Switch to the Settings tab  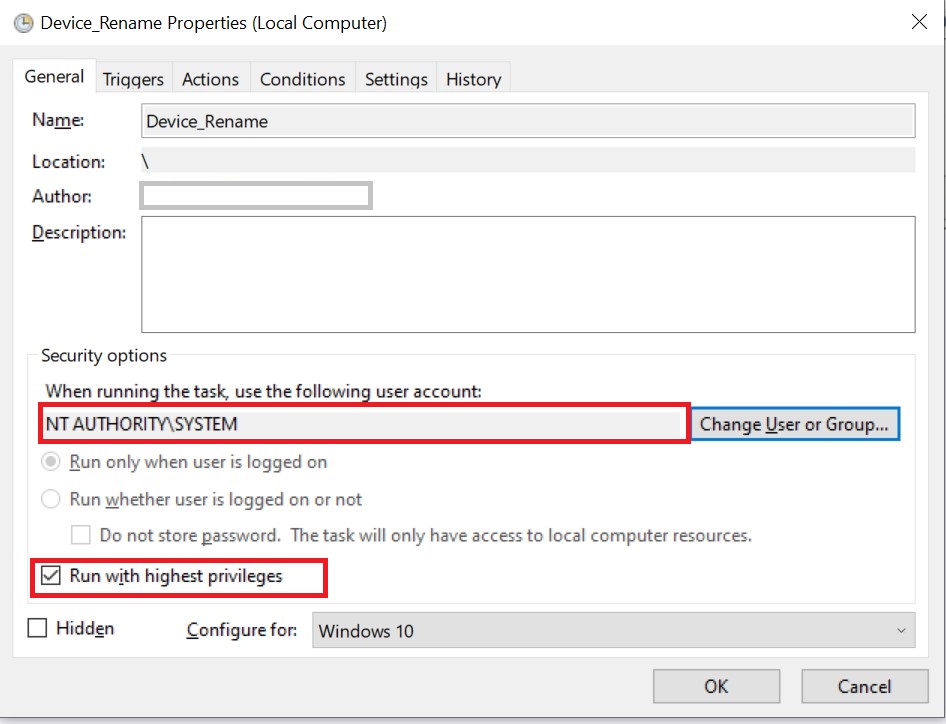click(395, 78)
